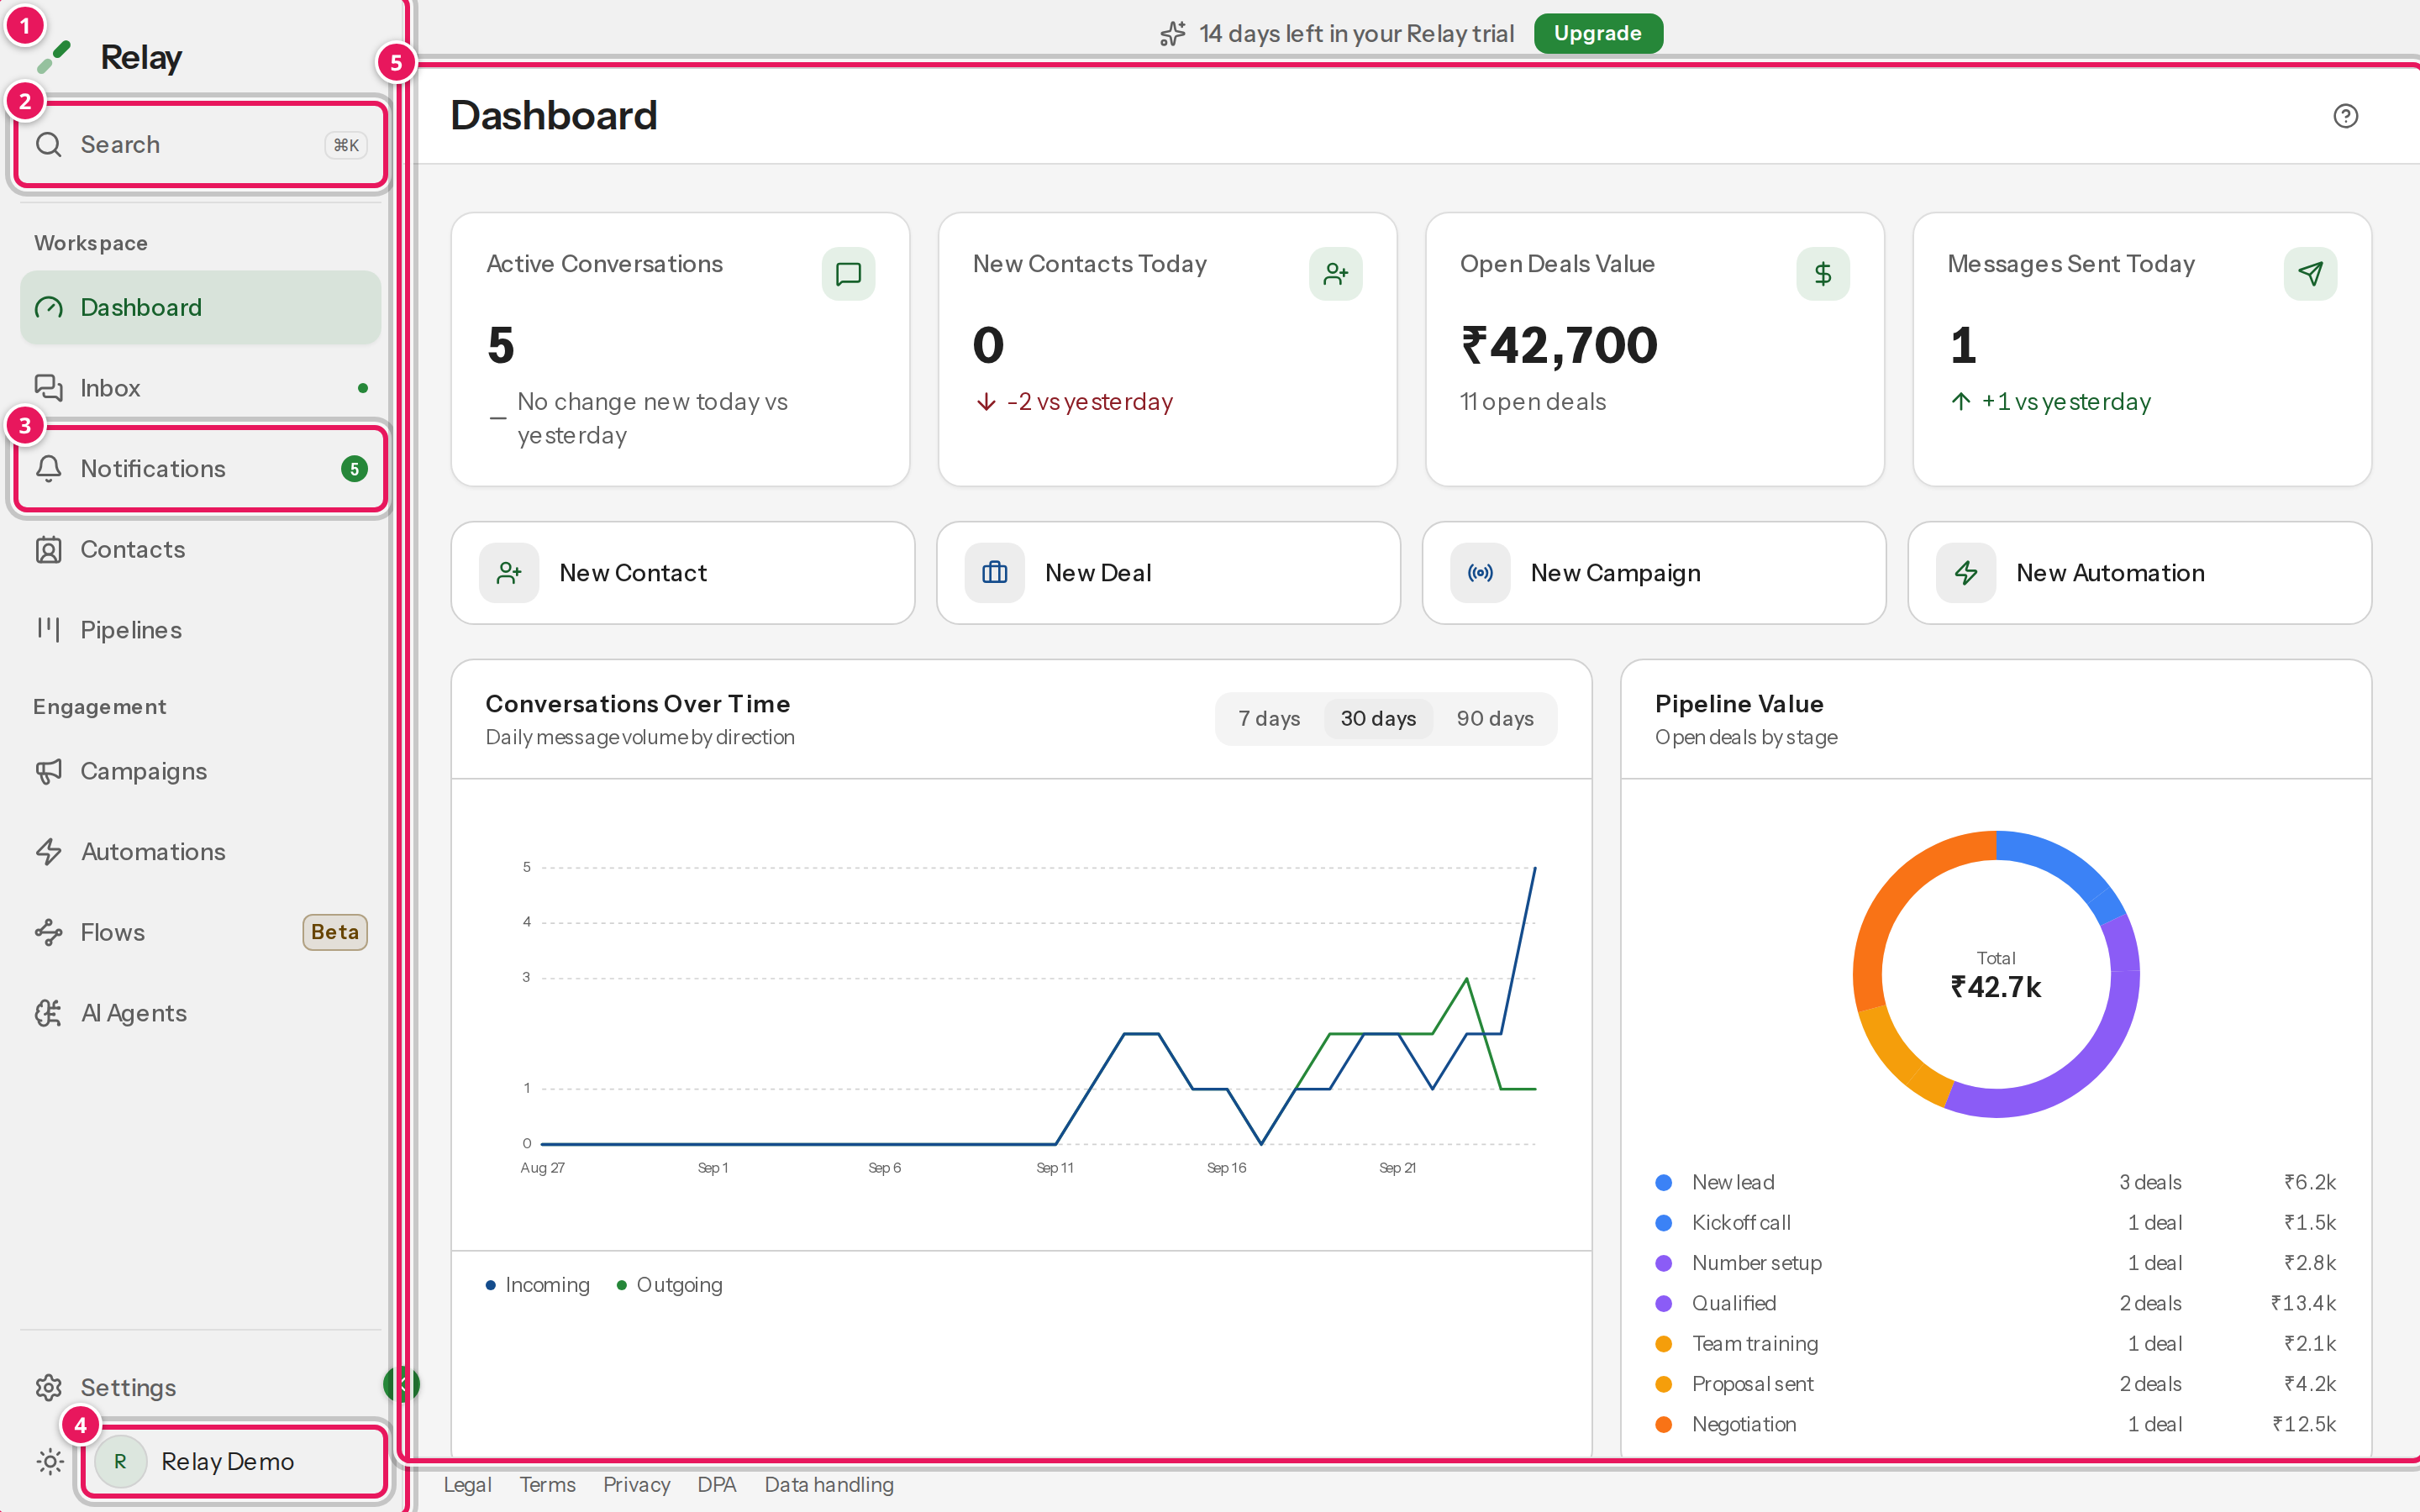Click the Notifications bell icon

tap(49, 469)
